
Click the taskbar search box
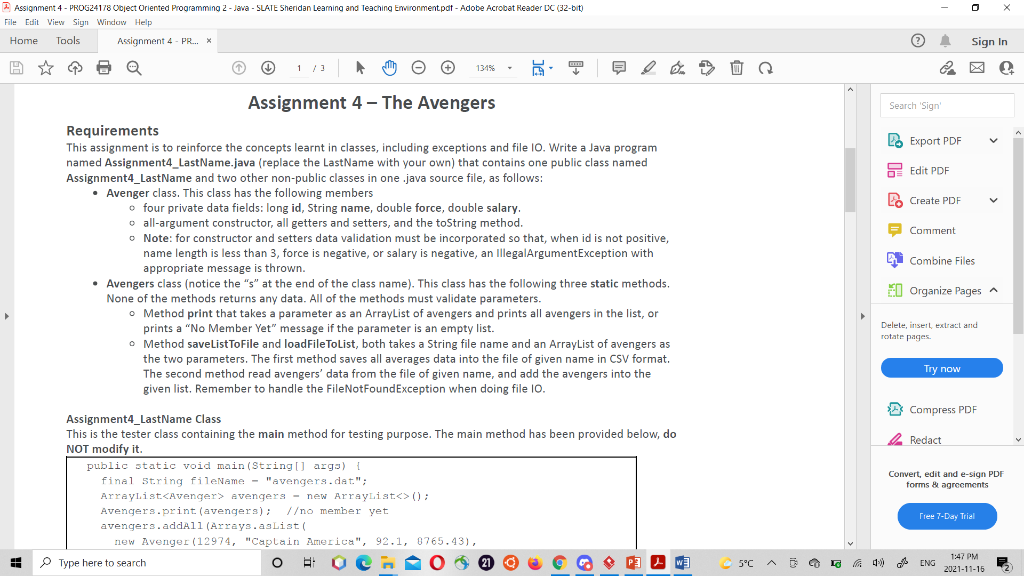[147, 562]
